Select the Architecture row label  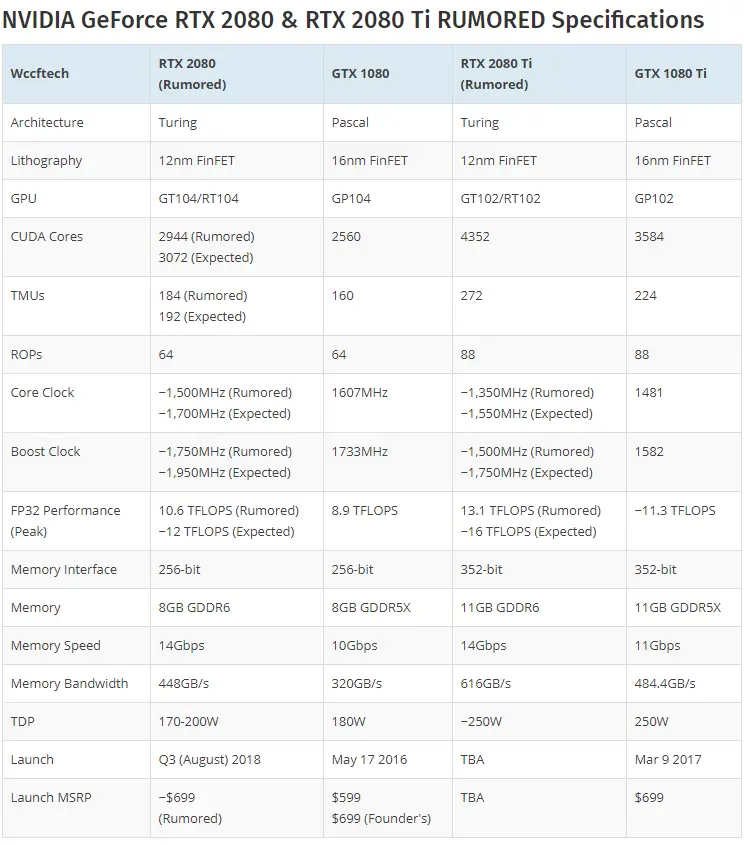pos(47,122)
